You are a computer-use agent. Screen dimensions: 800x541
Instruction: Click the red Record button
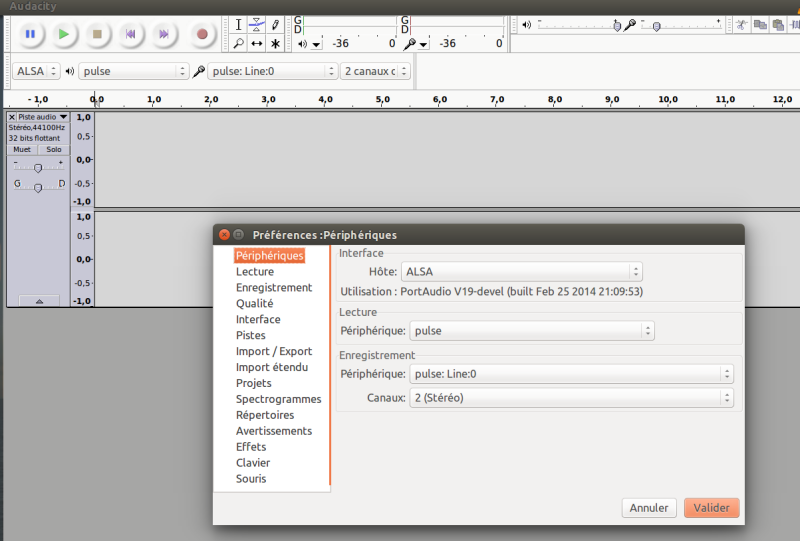click(x=201, y=34)
